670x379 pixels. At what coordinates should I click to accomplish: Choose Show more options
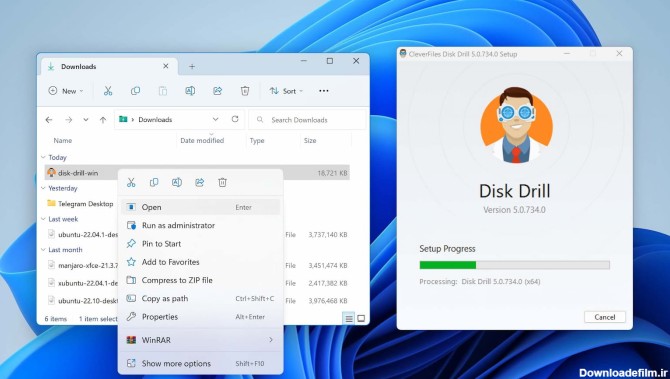(200, 364)
